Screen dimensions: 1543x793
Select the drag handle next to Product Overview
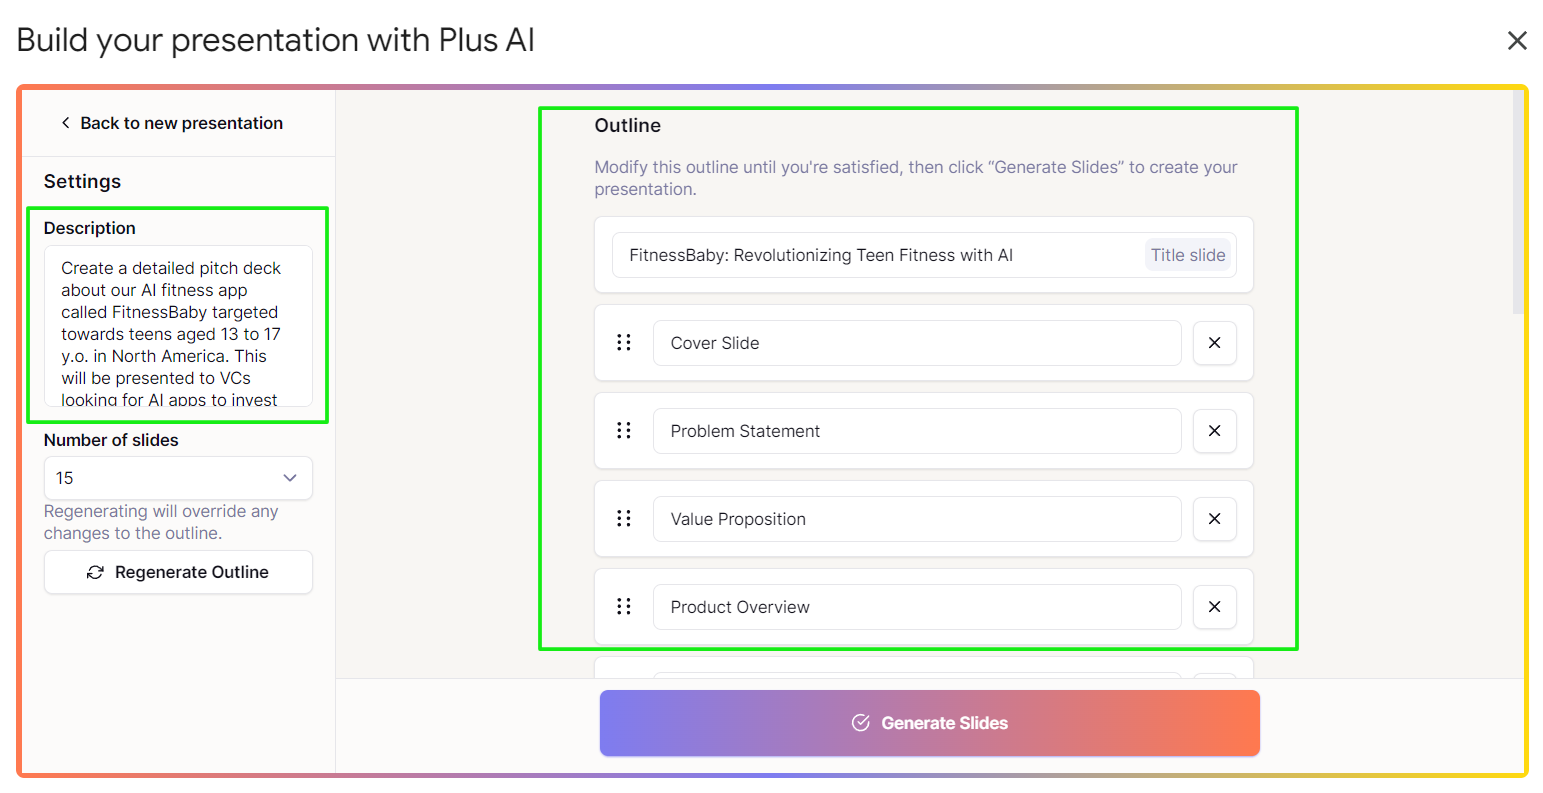[x=624, y=607]
